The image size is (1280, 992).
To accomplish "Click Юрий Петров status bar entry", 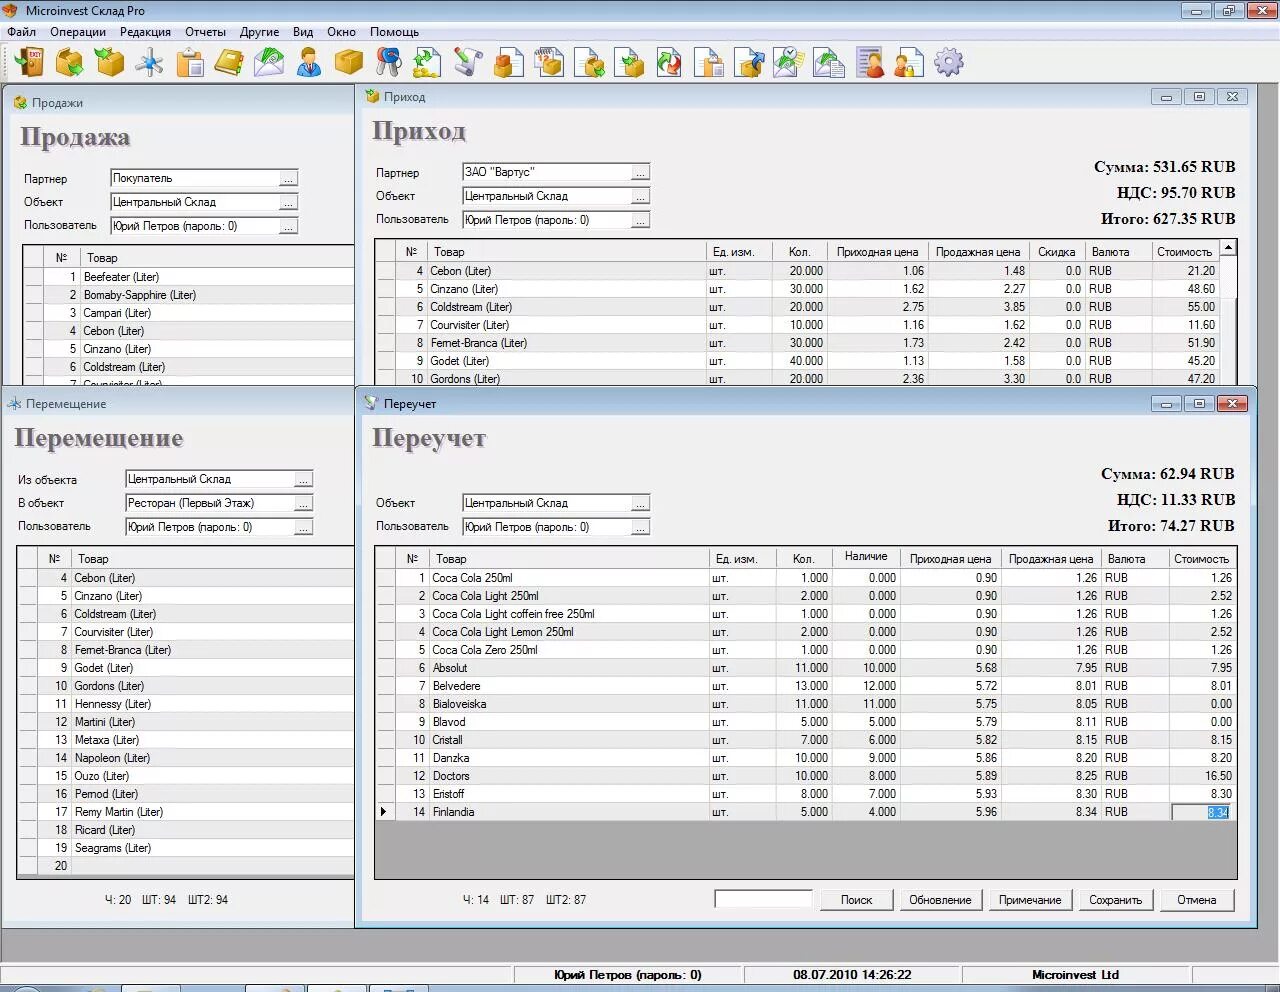I will pyautogui.click(x=628, y=975).
